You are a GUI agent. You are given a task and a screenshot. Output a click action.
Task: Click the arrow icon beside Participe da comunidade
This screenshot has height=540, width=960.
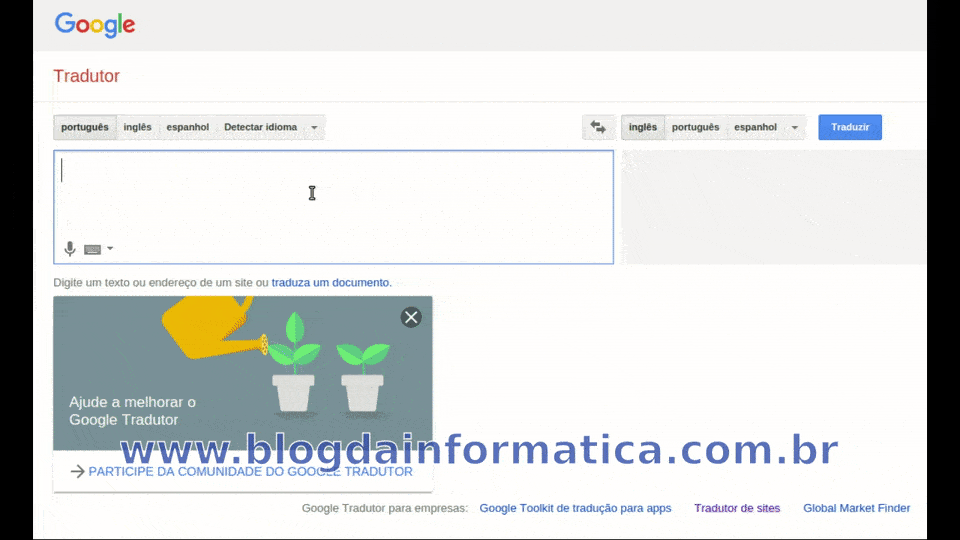click(77, 471)
